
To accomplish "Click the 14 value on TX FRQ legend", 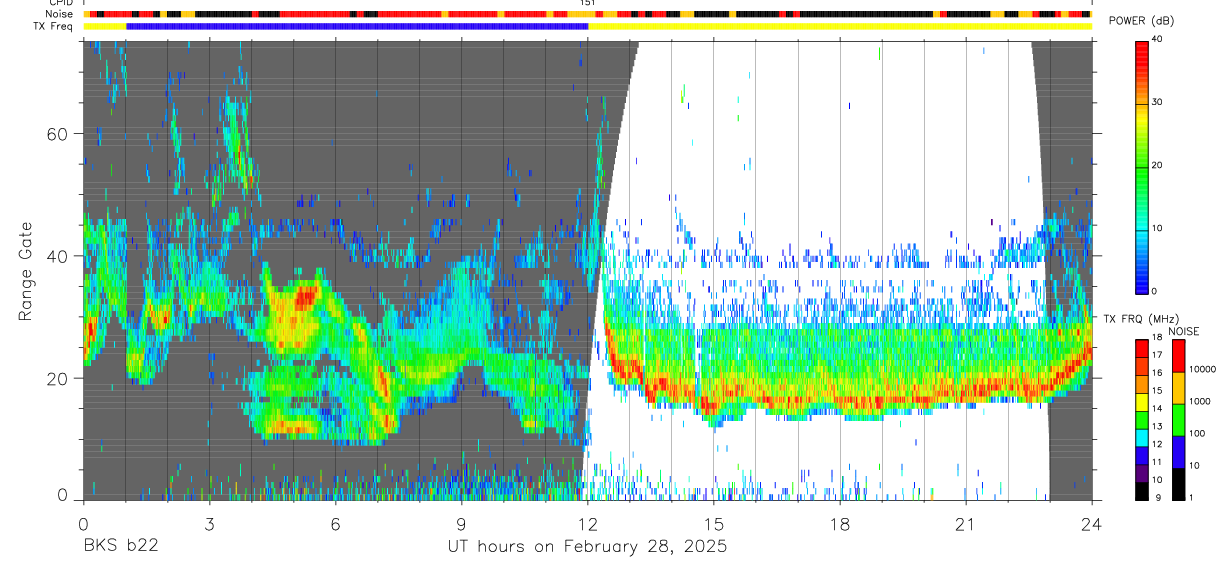I will [1157, 409].
